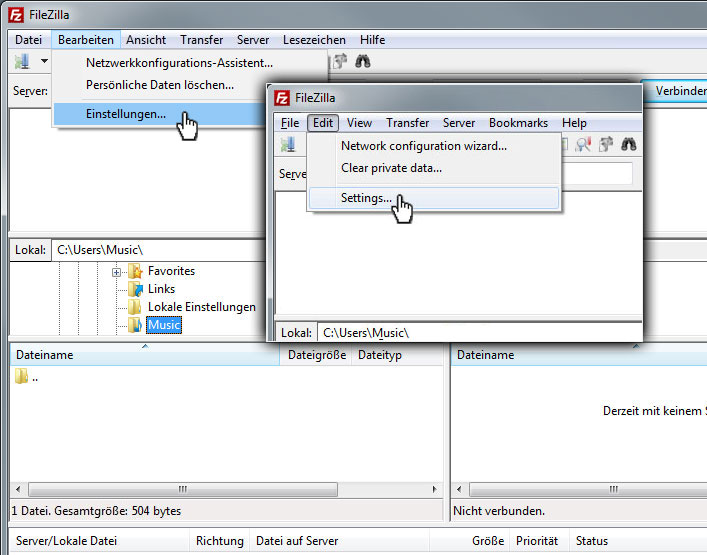Open the Ansicht menu
Viewport: 707px width, 555px height.
tap(146, 40)
